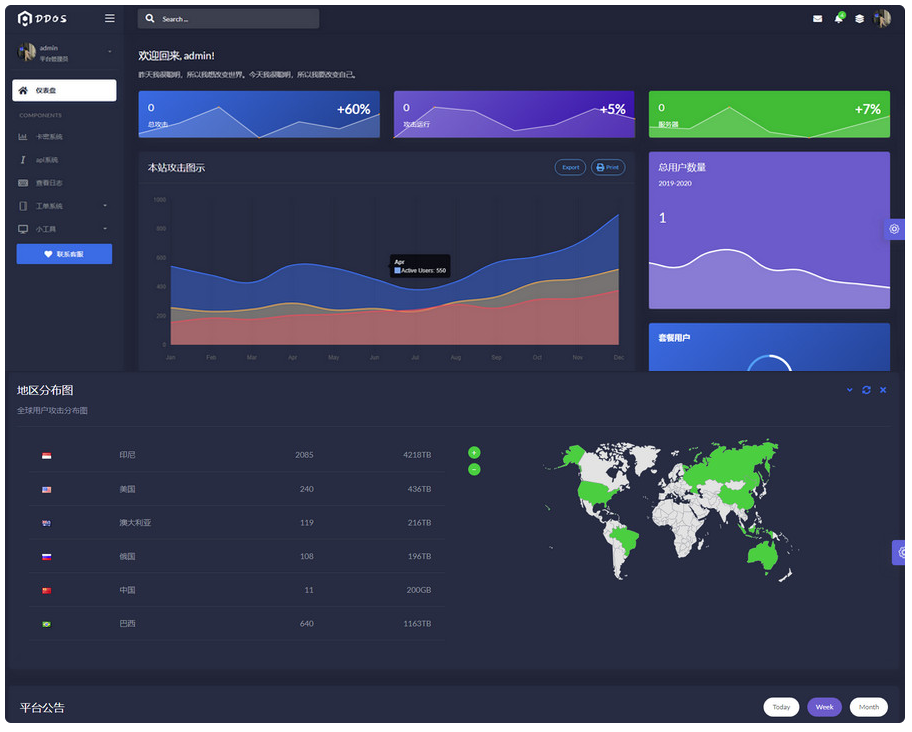Switch announcements filter to Today
912x732 pixels.
pyautogui.click(x=781, y=707)
